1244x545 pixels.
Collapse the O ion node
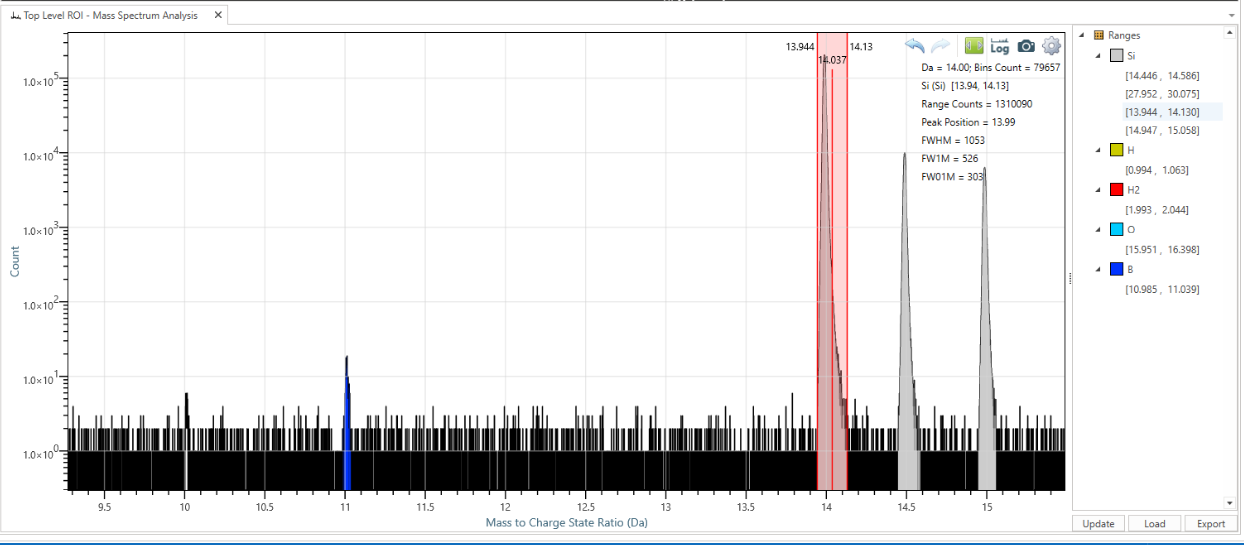(x=1098, y=230)
